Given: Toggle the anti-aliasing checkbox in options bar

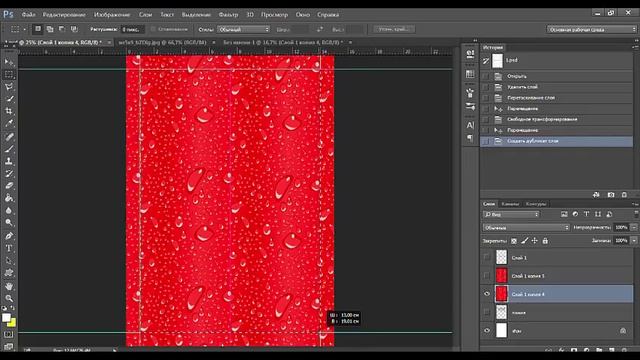Looking at the screenshot, I should tap(153, 29).
